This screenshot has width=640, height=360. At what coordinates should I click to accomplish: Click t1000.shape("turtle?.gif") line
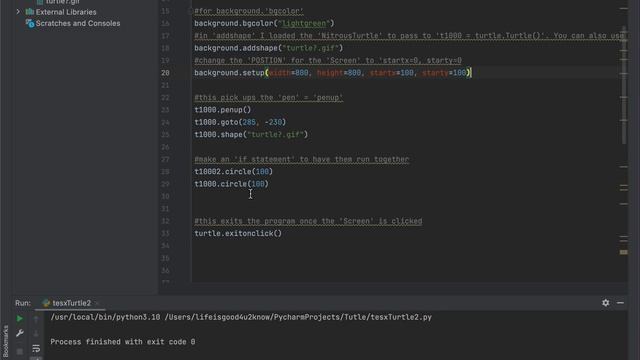[251, 135]
